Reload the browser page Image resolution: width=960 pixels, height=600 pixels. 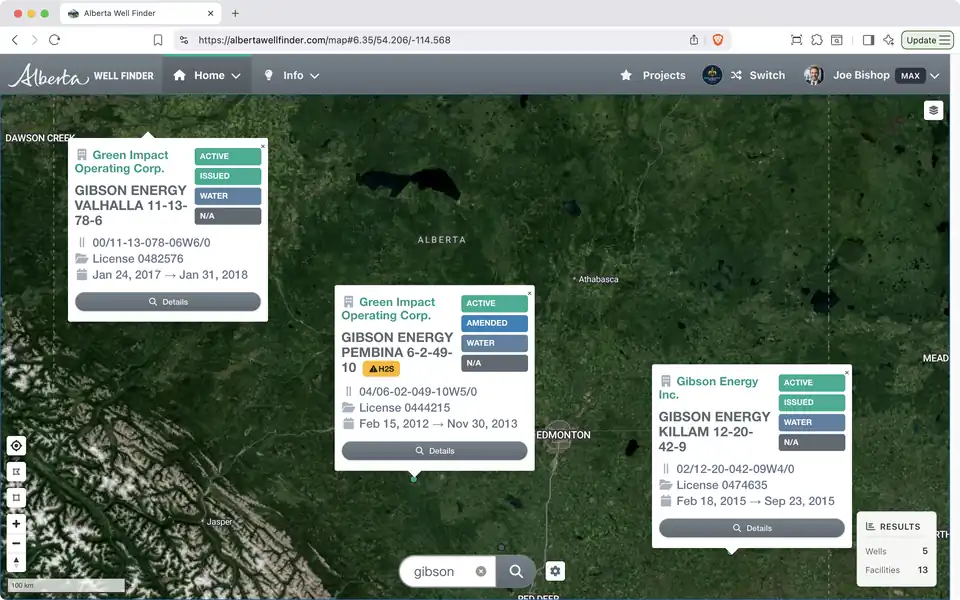[54, 40]
